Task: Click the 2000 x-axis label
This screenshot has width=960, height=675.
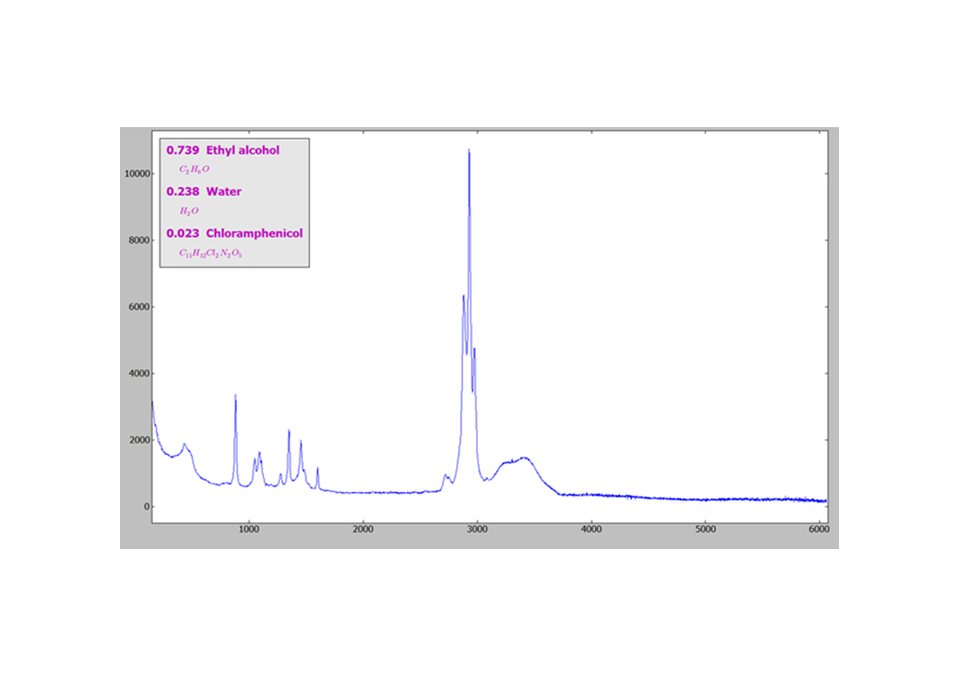Action: (x=363, y=529)
